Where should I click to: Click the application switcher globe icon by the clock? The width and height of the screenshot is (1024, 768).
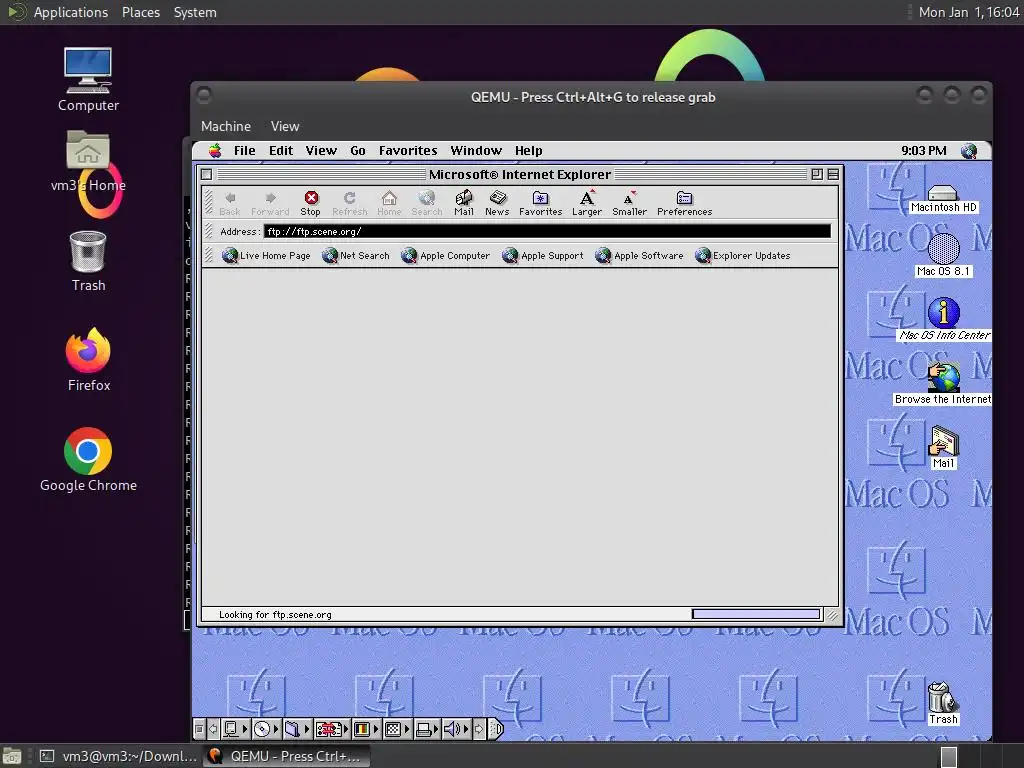969,151
